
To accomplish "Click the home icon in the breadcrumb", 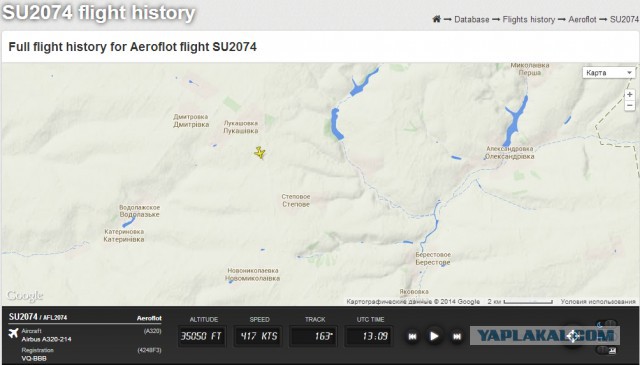I will pyautogui.click(x=437, y=19).
